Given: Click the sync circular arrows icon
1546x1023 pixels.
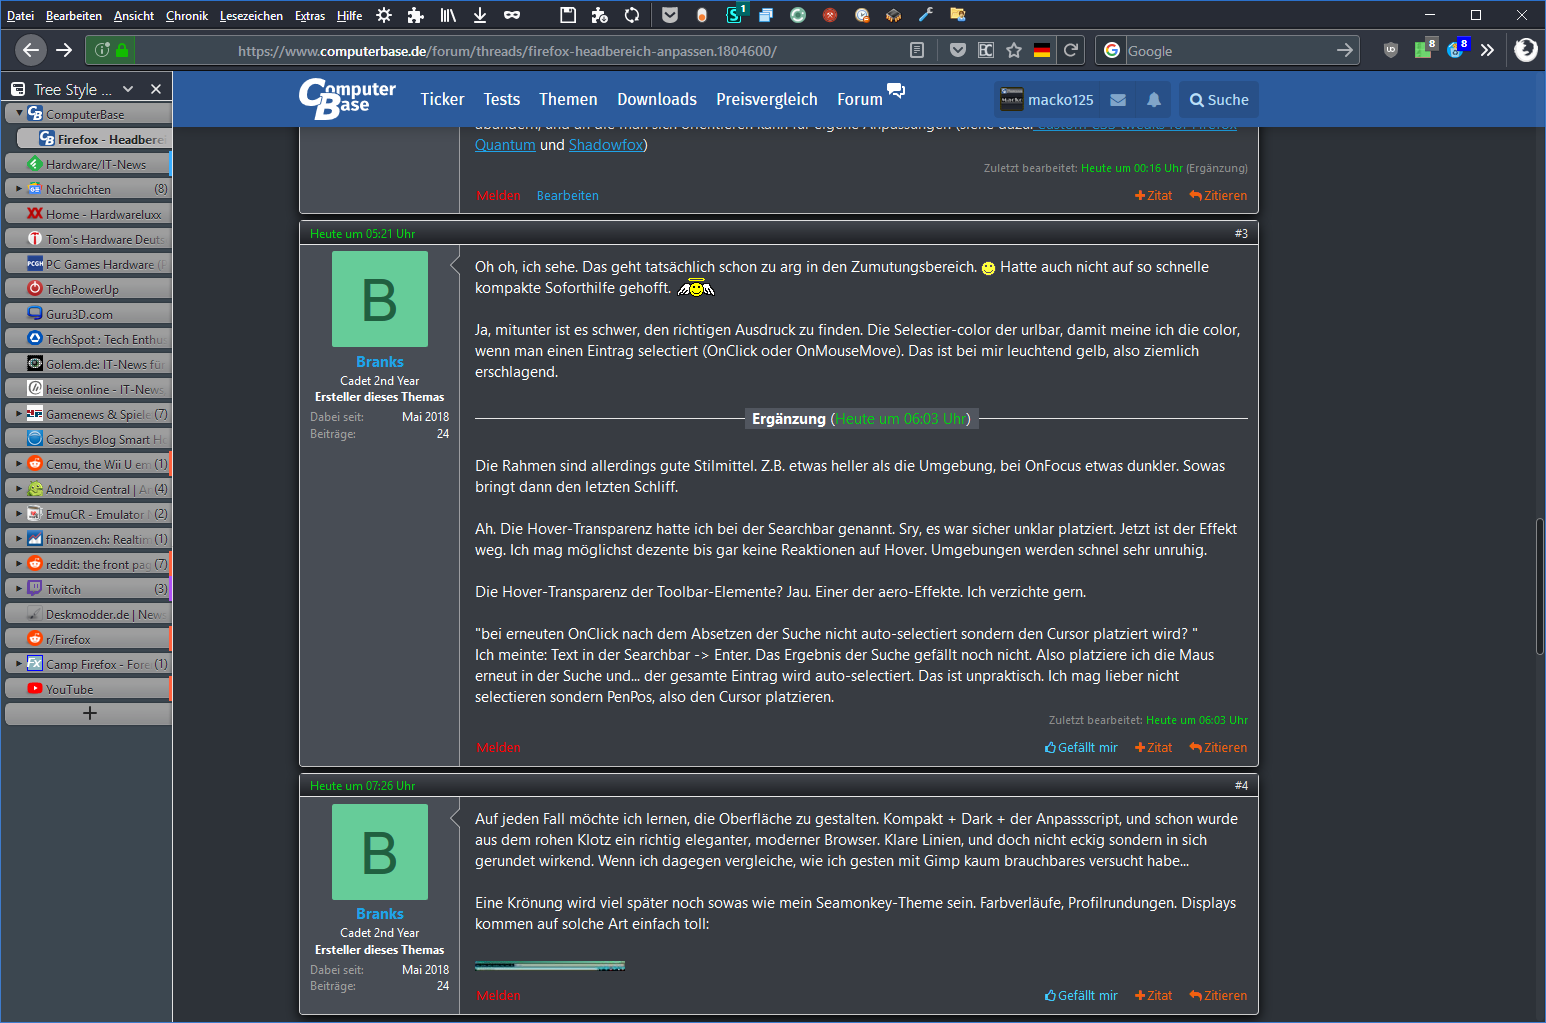Looking at the screenshot, I should 632,15.
